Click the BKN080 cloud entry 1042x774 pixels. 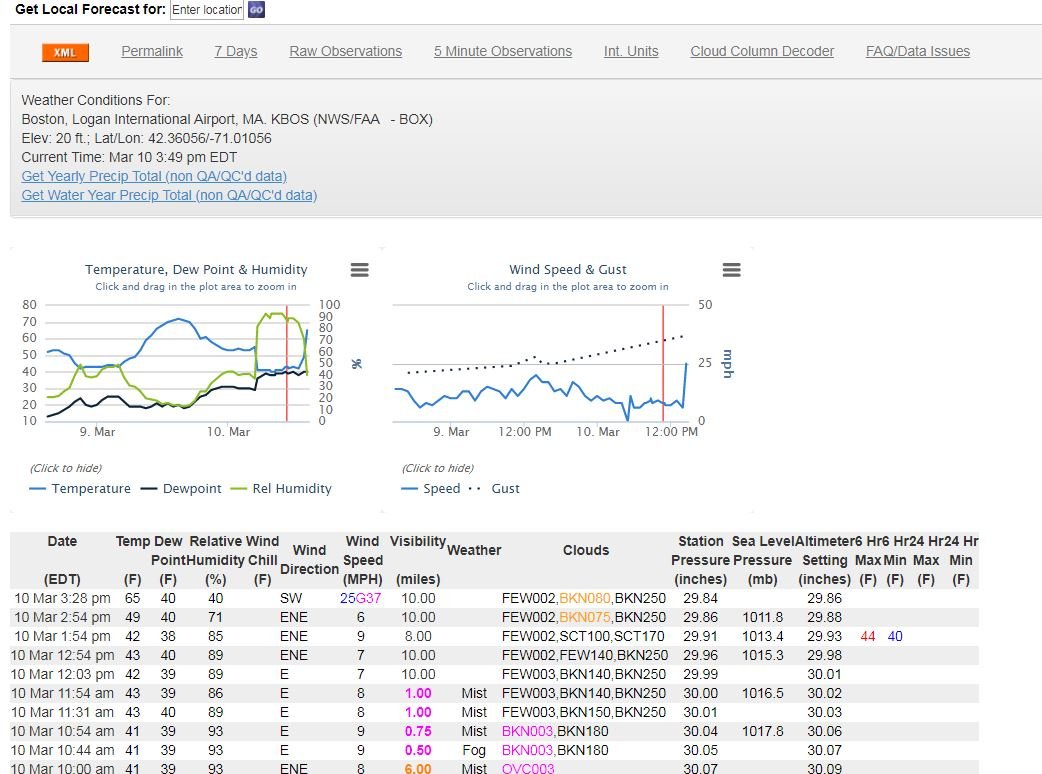coord(585,598)
